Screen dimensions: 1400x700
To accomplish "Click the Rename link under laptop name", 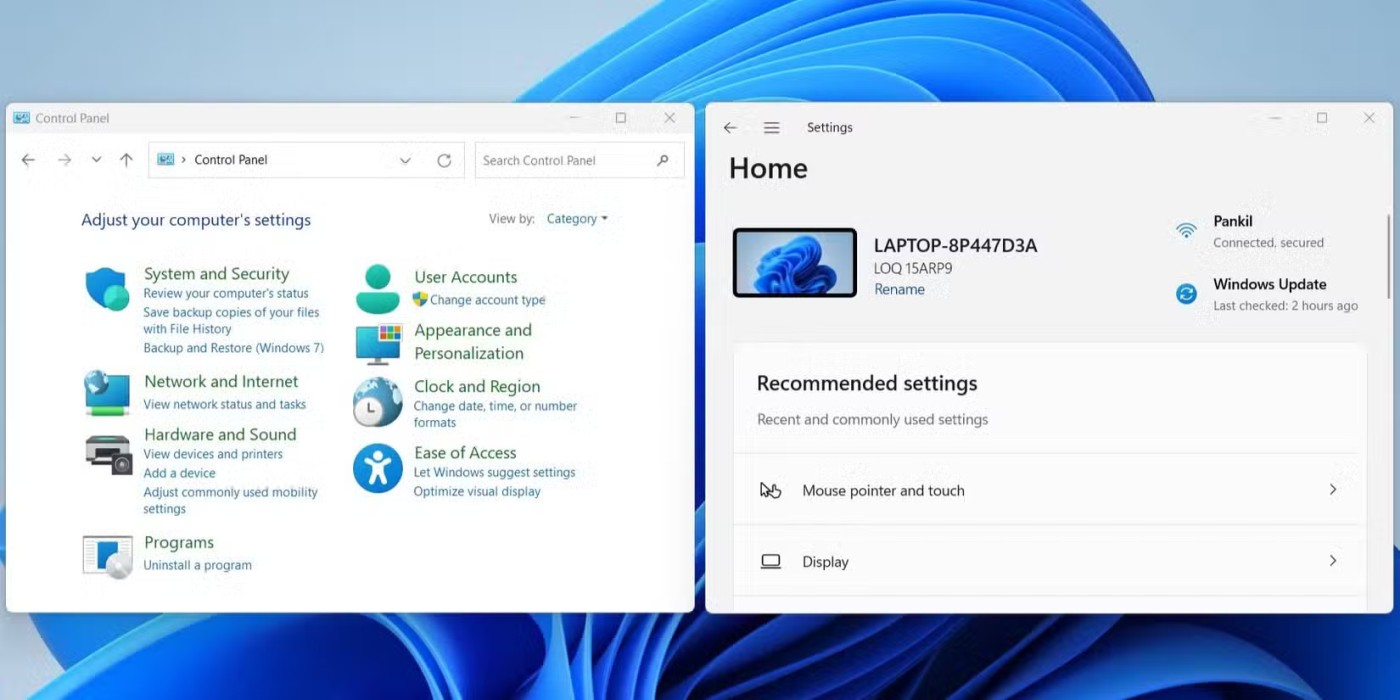I will [x=899, y=289].
